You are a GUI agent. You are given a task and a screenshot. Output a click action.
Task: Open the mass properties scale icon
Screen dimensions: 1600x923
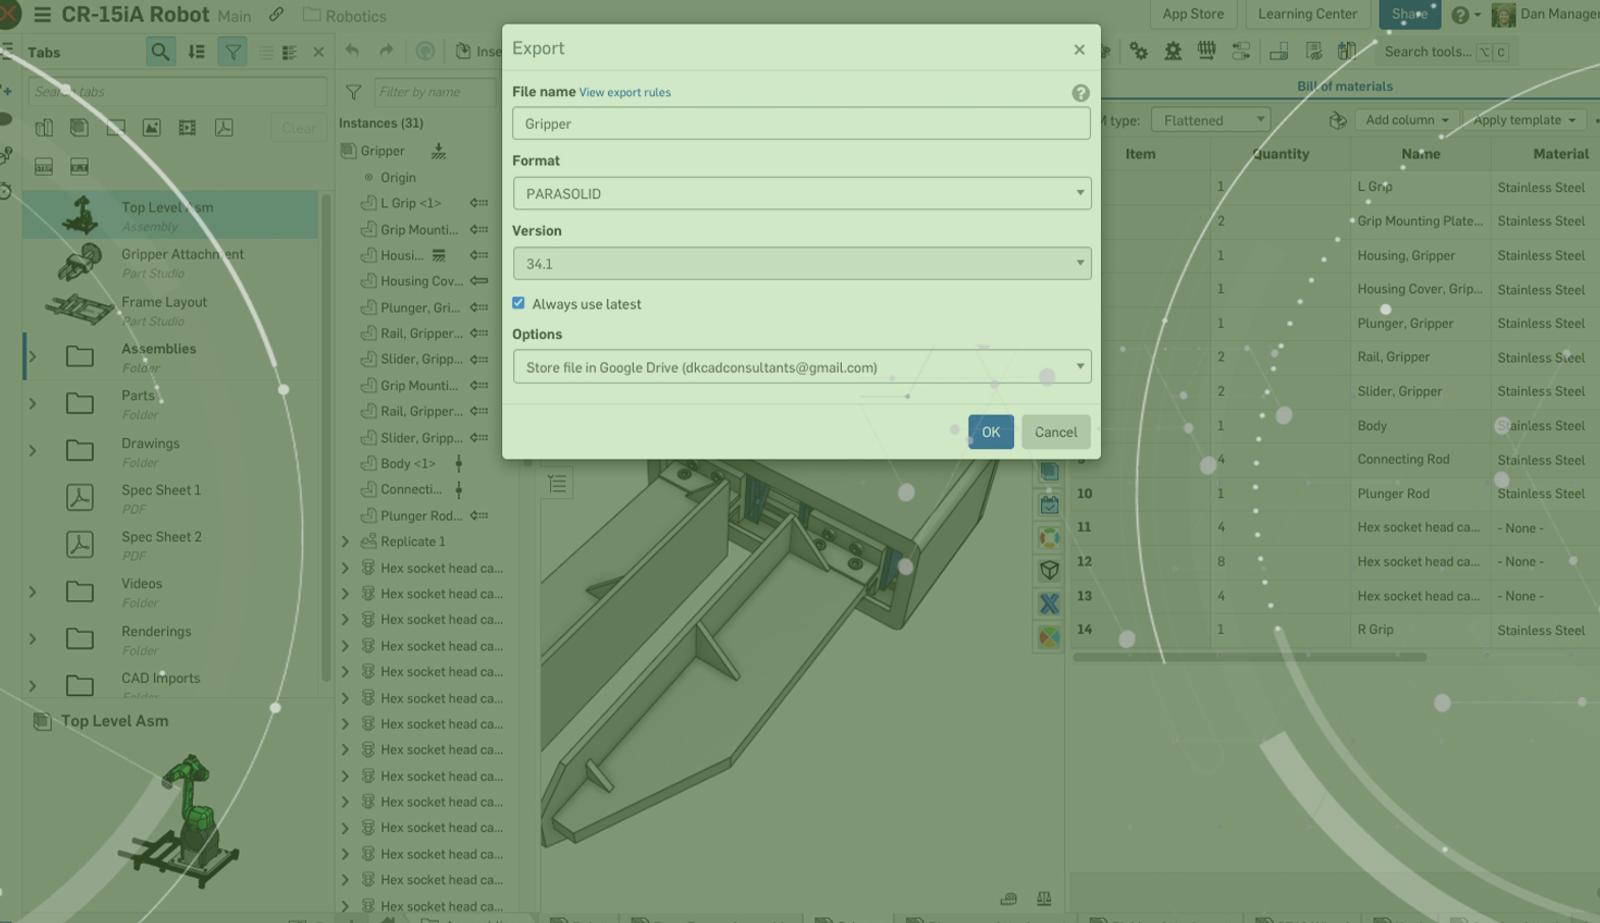(1043, 898)
